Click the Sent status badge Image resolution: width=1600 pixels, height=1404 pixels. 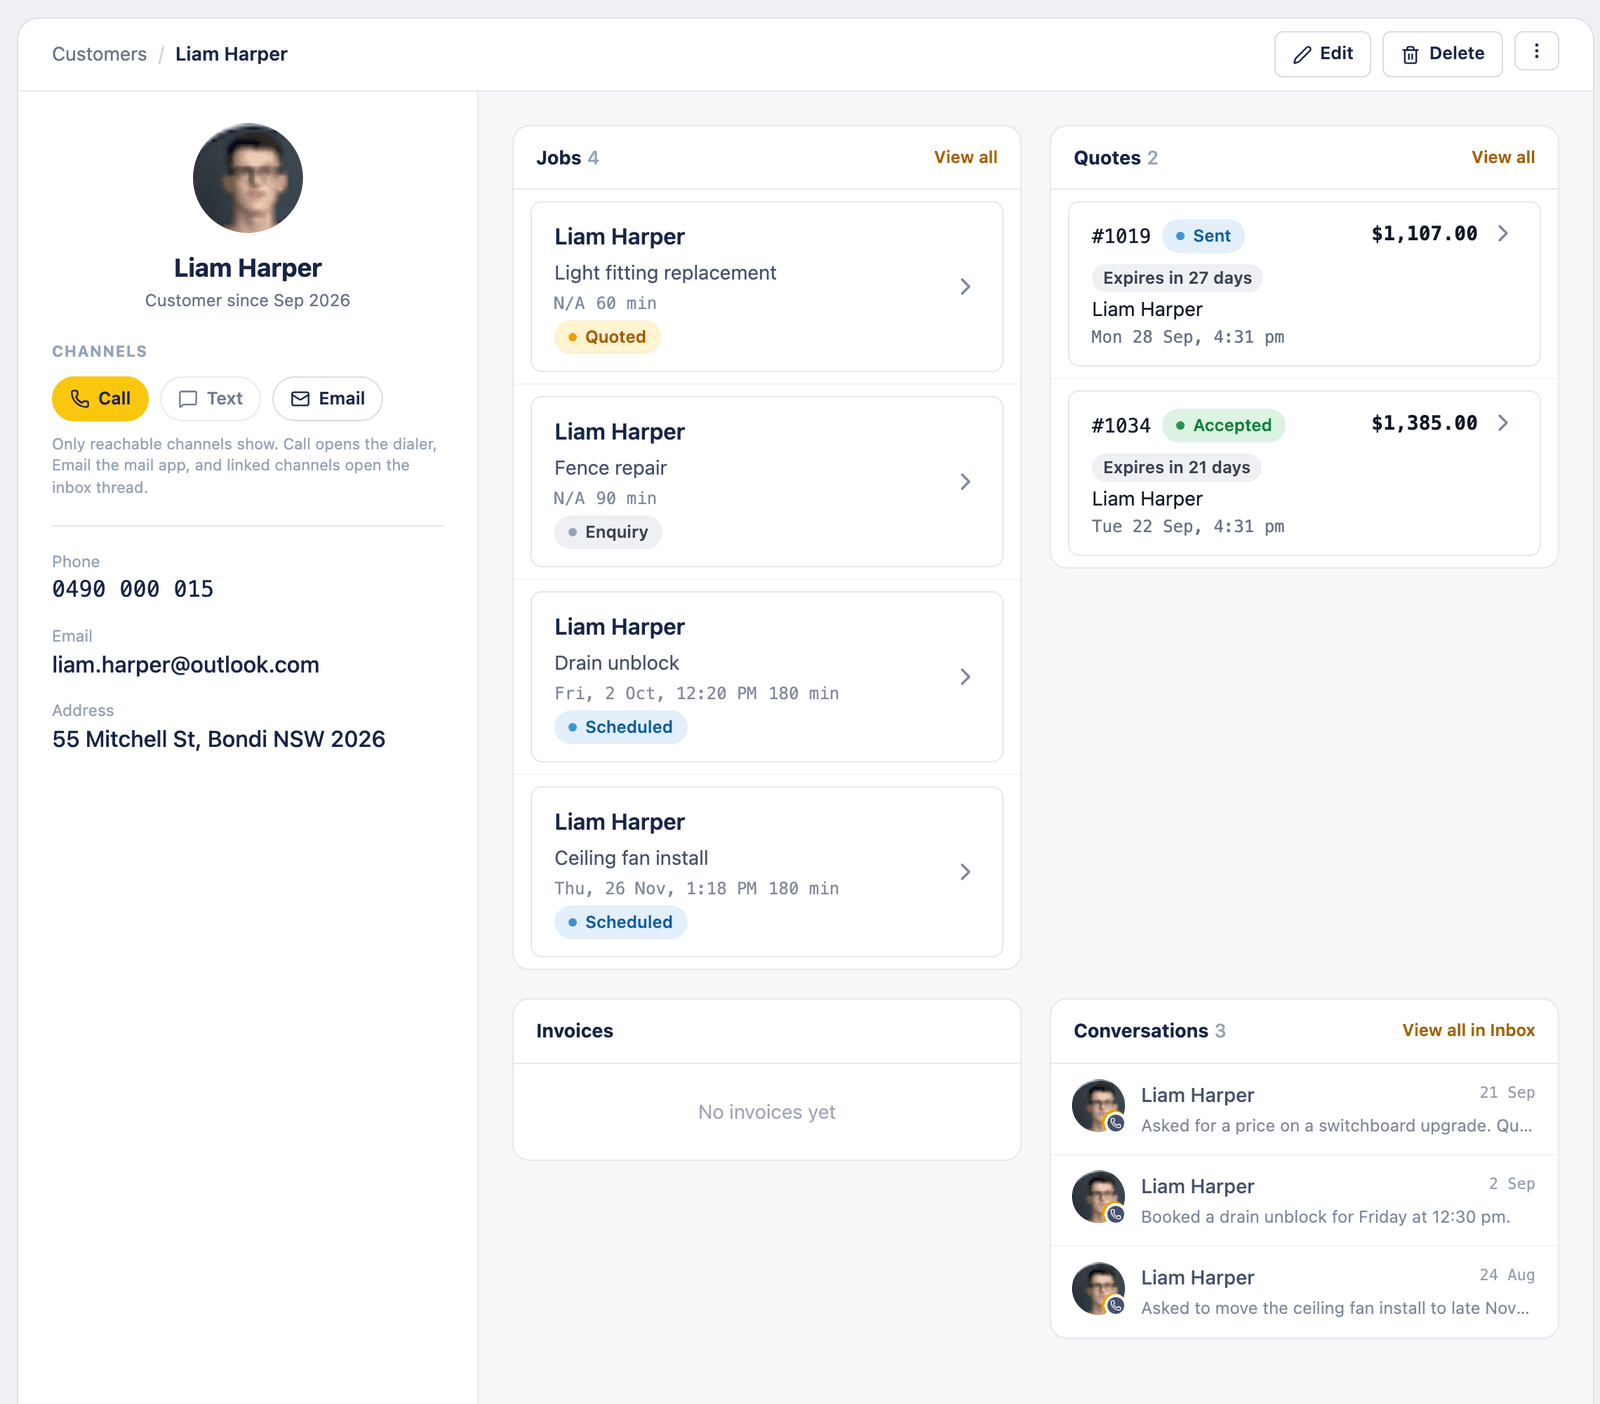pos(1203,236)
